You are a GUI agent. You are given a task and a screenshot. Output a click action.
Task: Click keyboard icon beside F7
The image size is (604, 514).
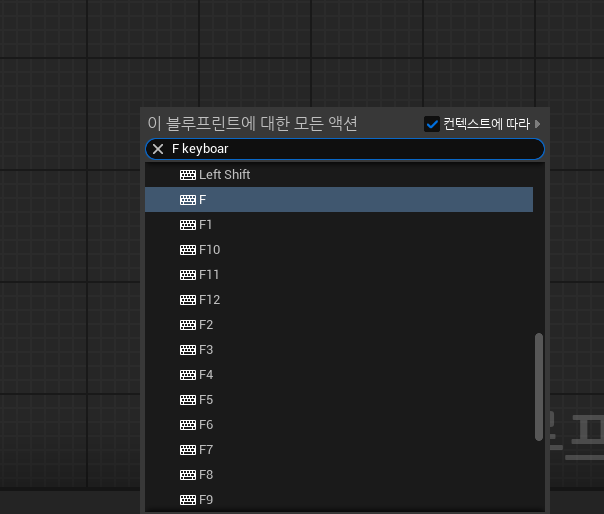(x=188, y=450)
